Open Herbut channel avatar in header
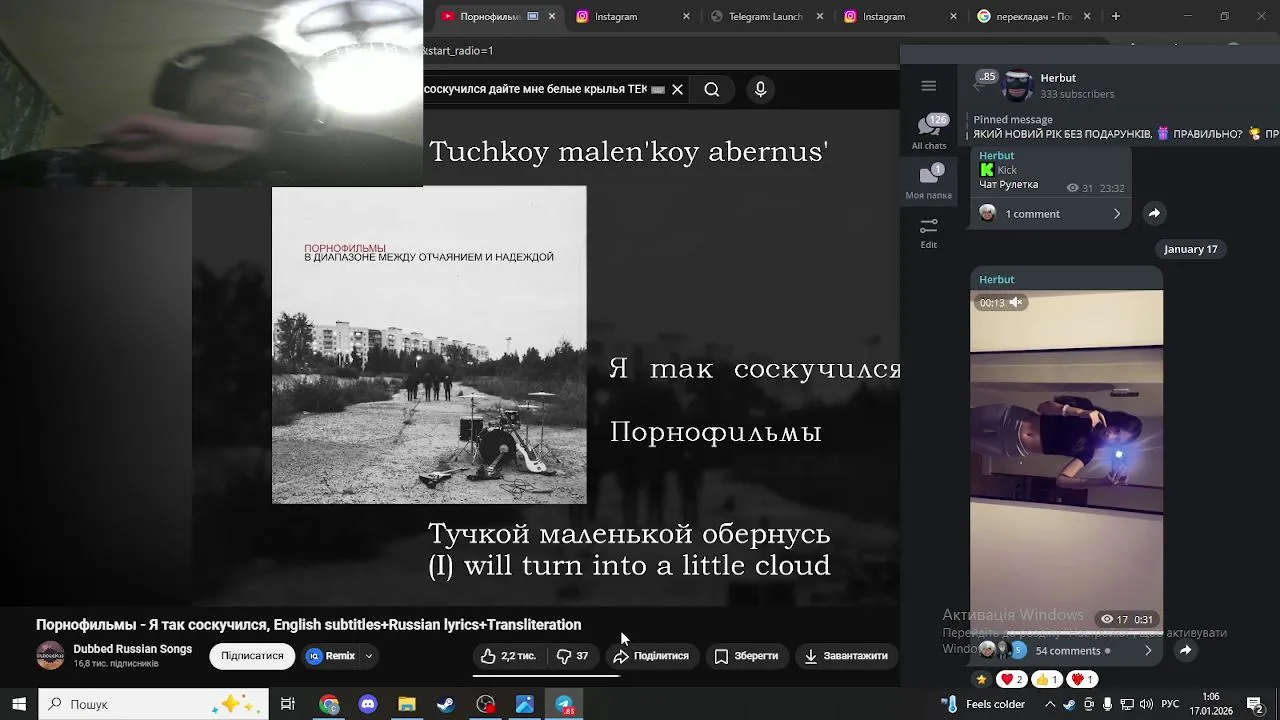1280x720 pixels. pyautogui.click(x=1017, y=86)
